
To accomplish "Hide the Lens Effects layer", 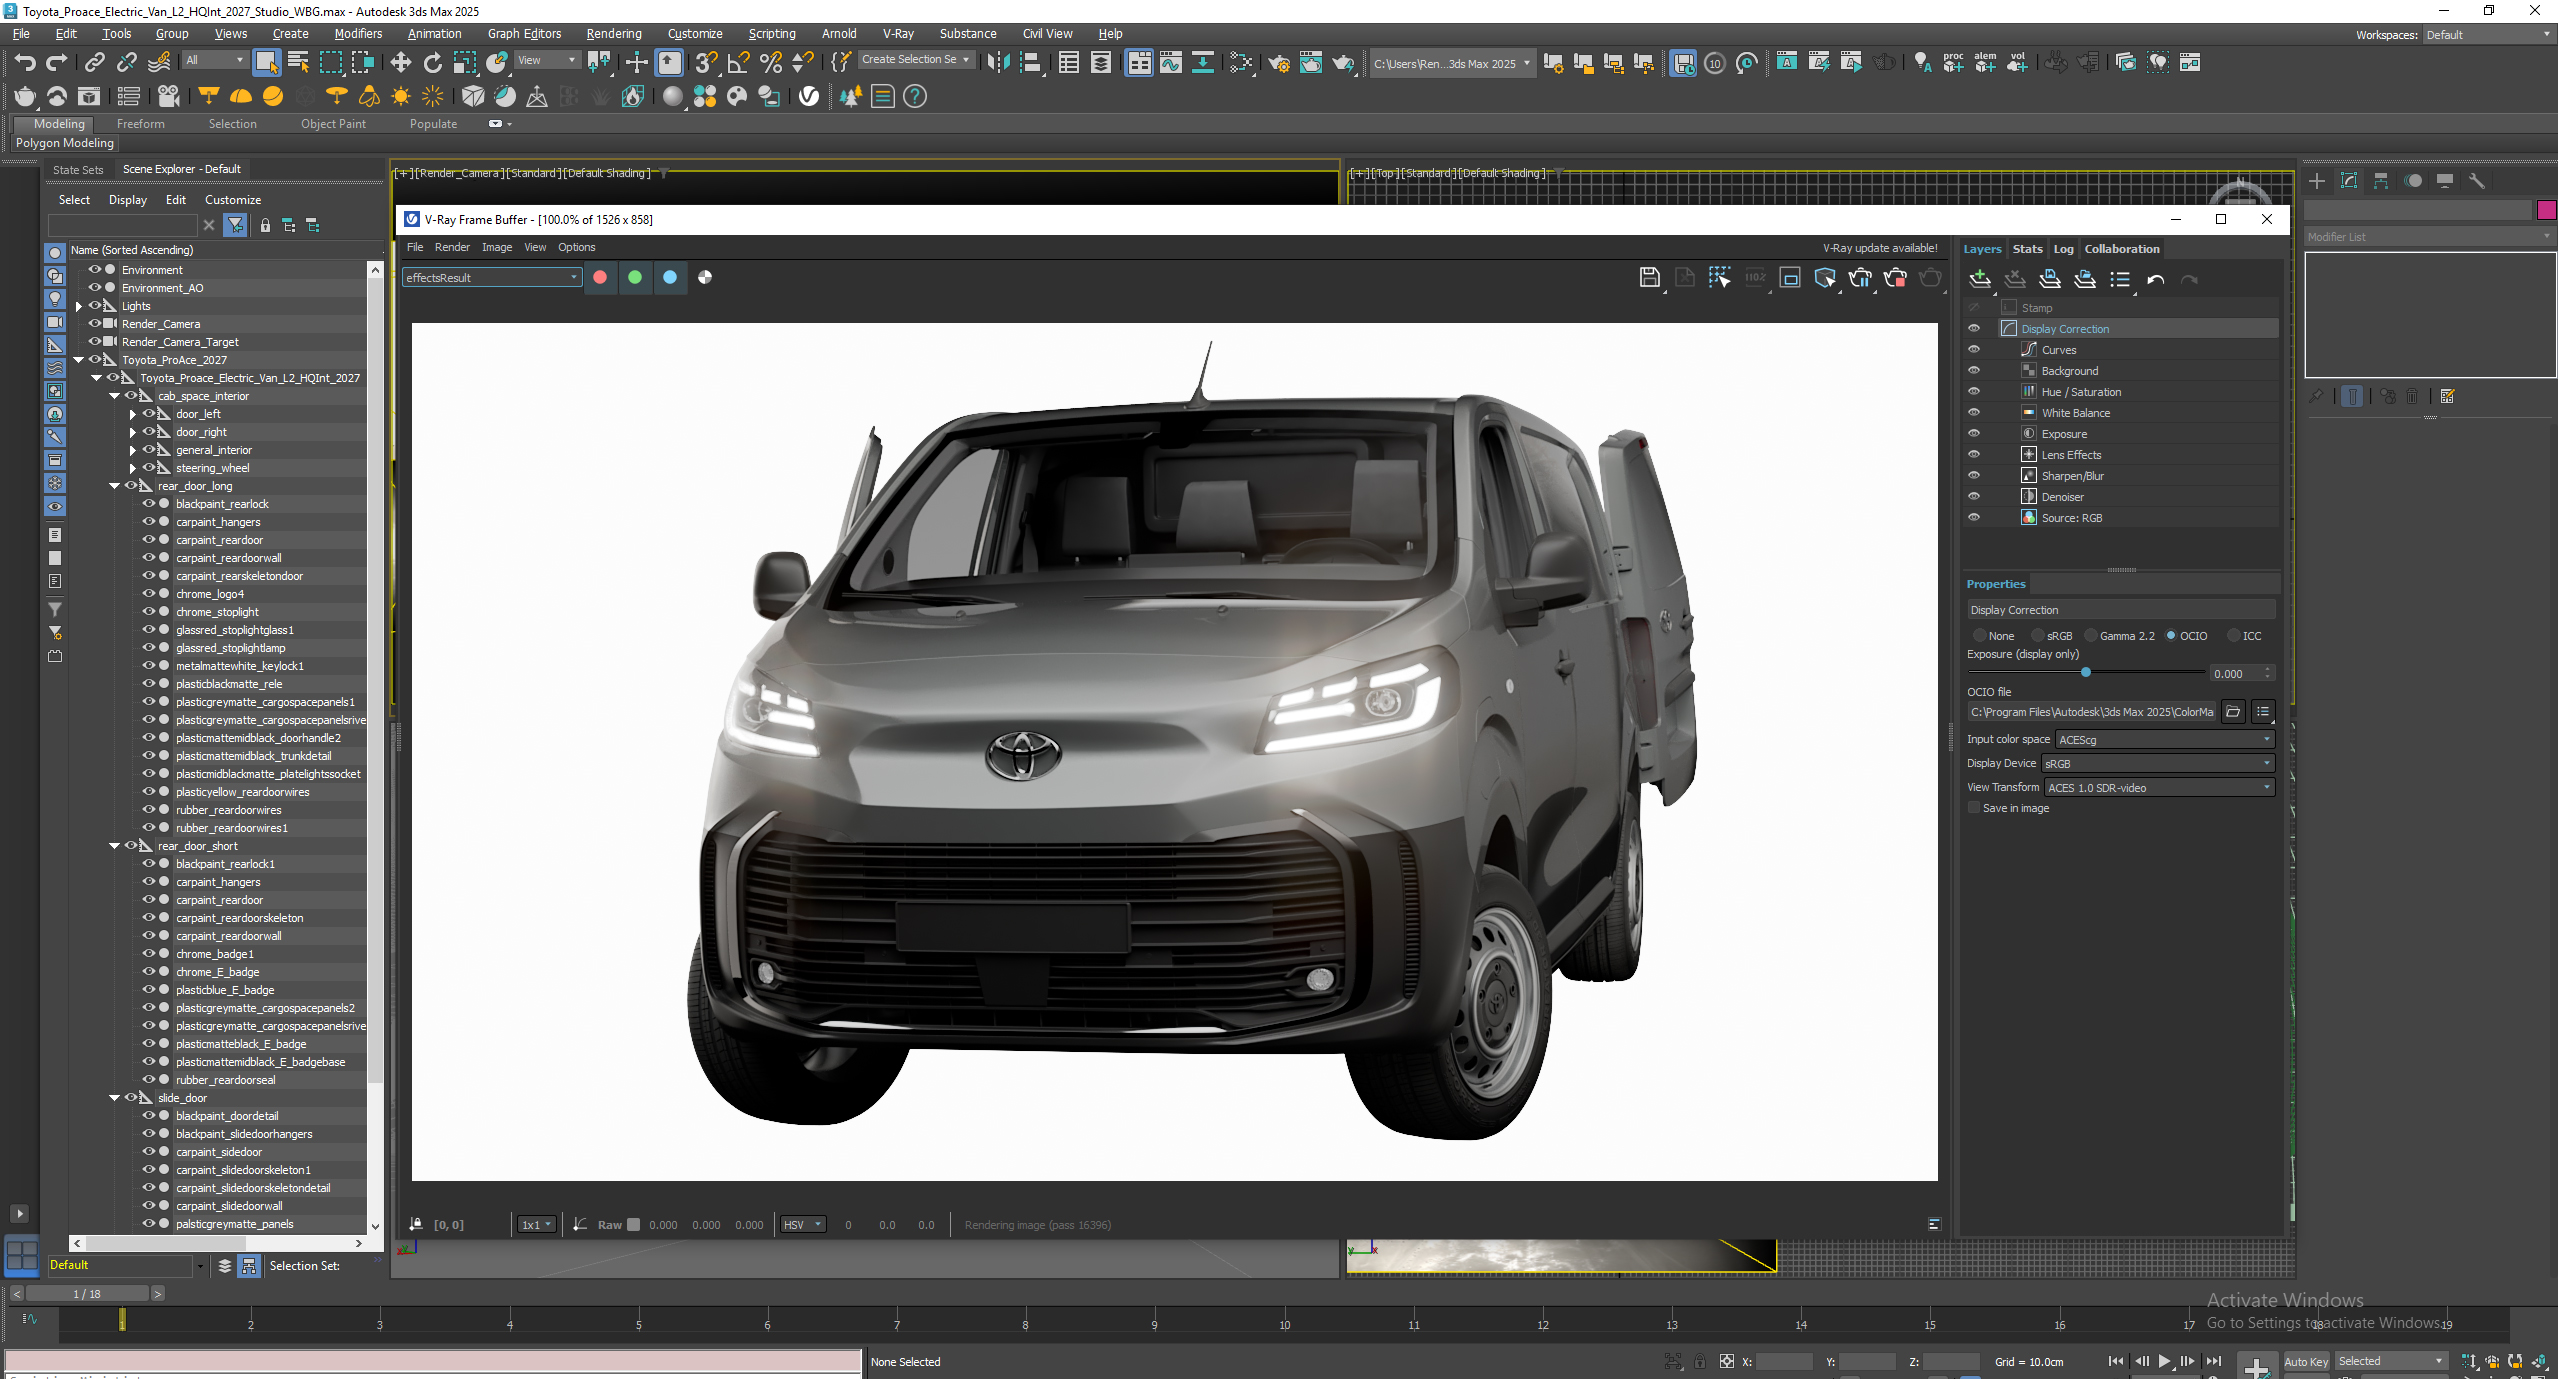I will 1974,455.
